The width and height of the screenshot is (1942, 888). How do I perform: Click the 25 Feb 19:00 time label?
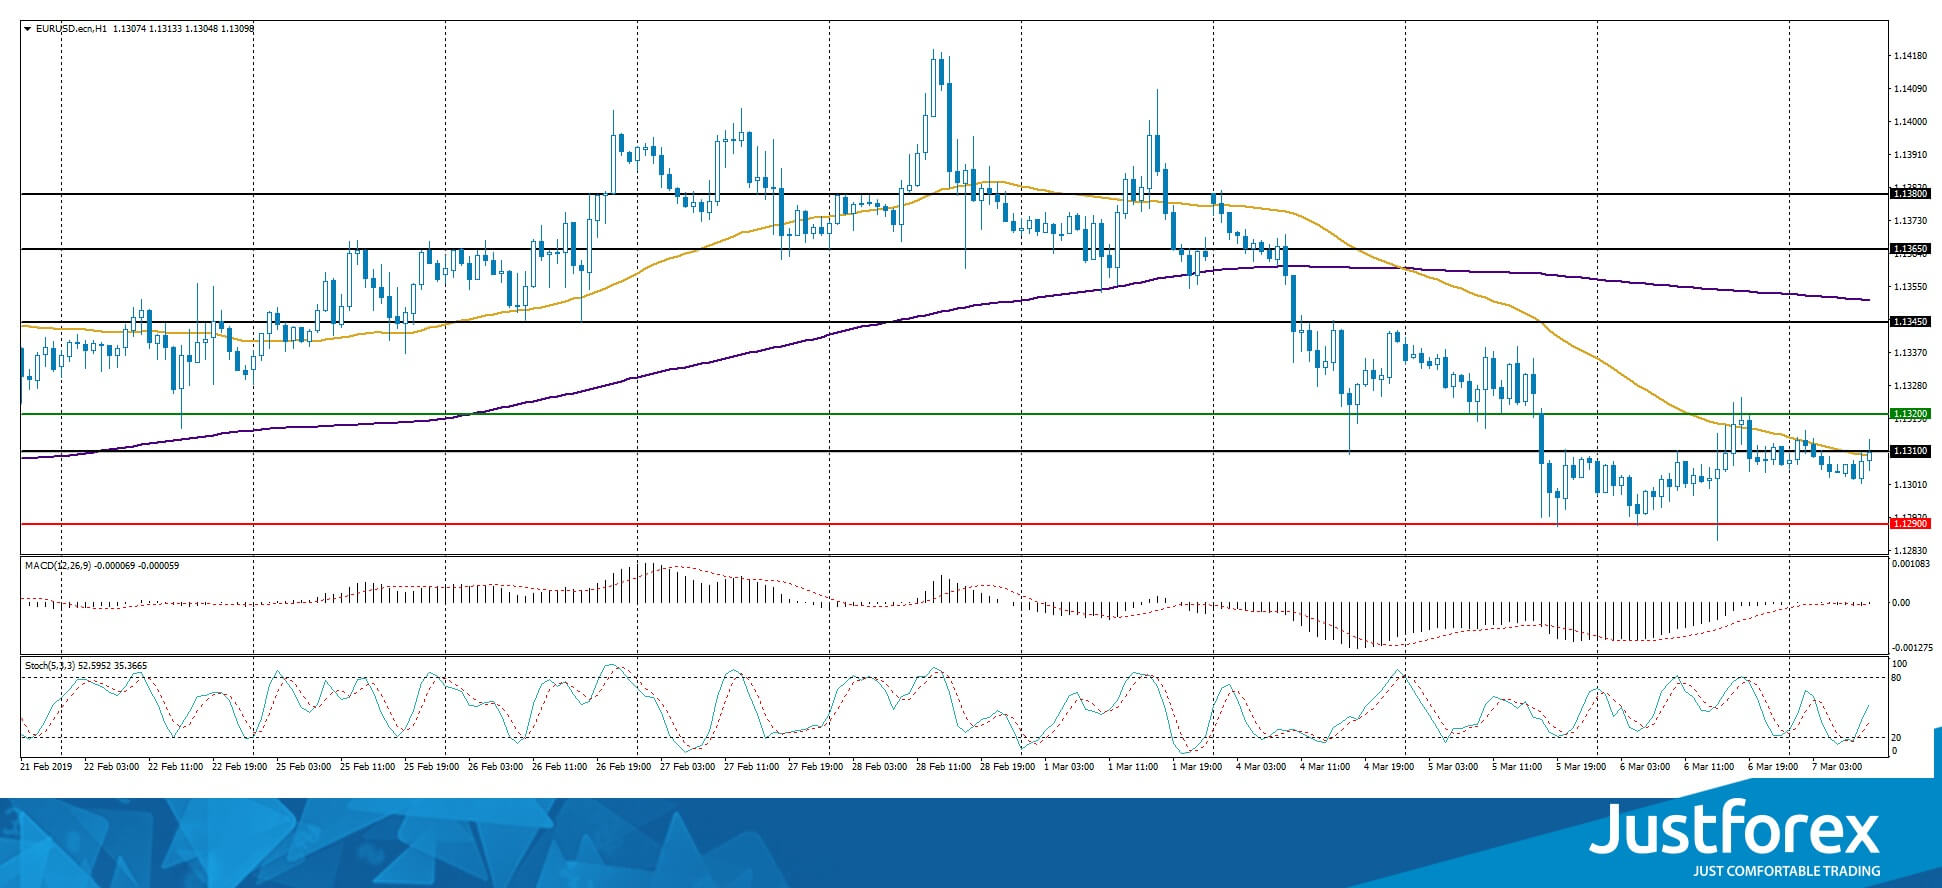click(432, 767)
